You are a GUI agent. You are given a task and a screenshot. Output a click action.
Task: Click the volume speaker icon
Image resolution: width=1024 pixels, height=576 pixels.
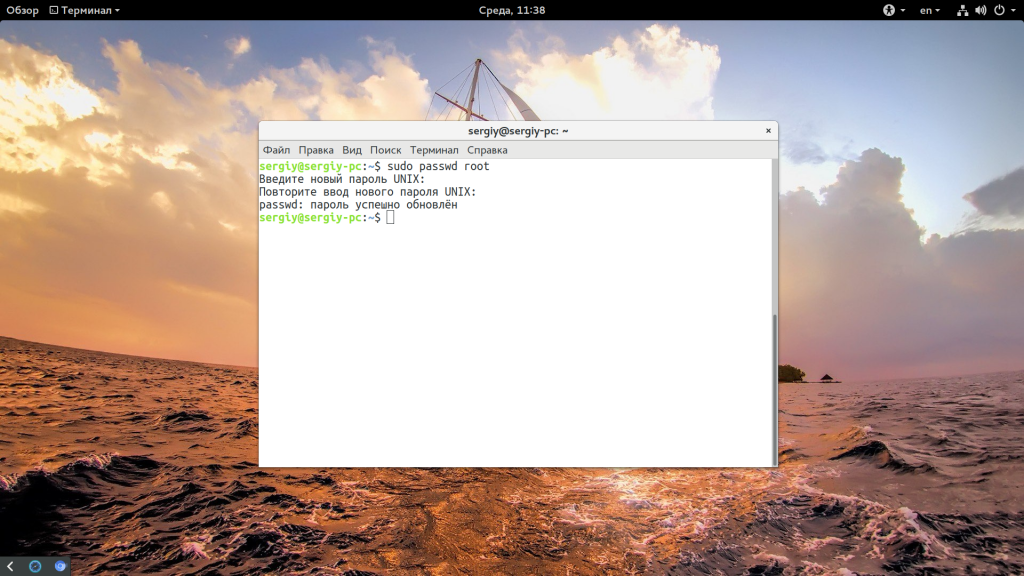coord(980,10)
